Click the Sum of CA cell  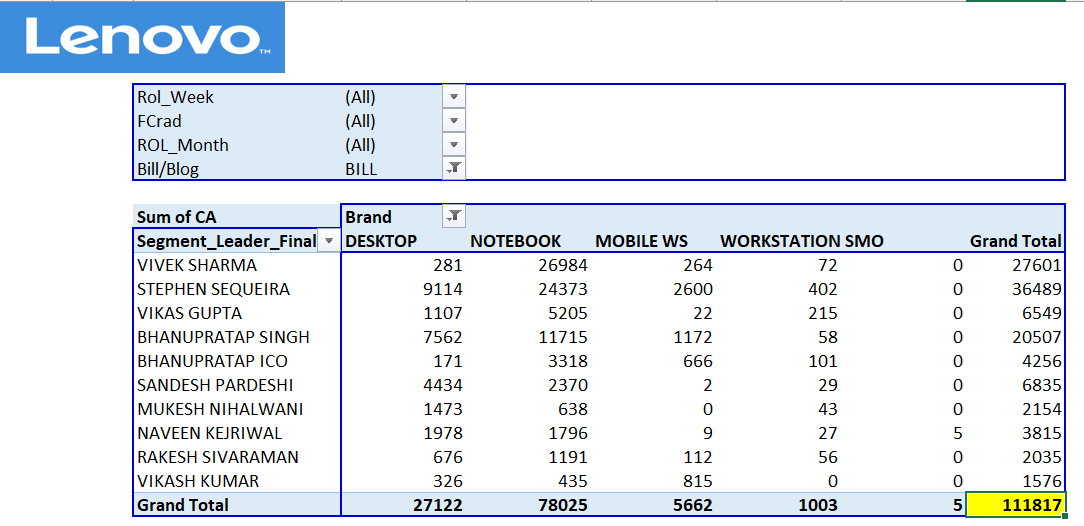[x=177, y=217]
